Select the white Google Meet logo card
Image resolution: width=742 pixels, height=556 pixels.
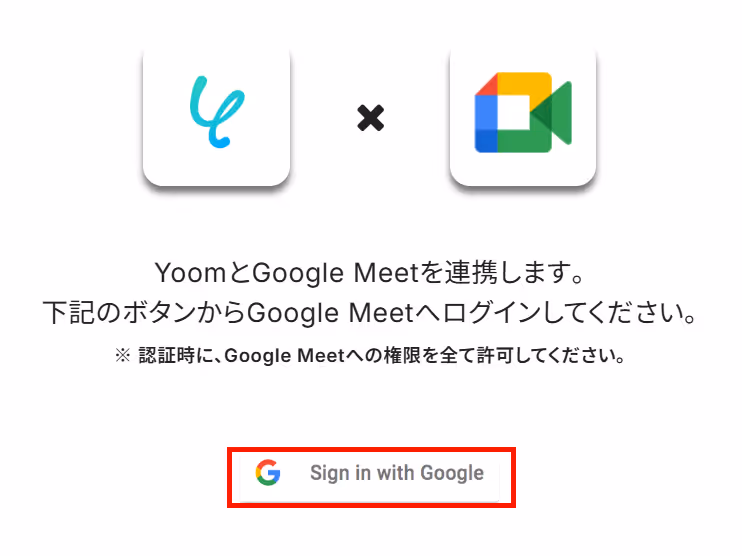point(523,117)
